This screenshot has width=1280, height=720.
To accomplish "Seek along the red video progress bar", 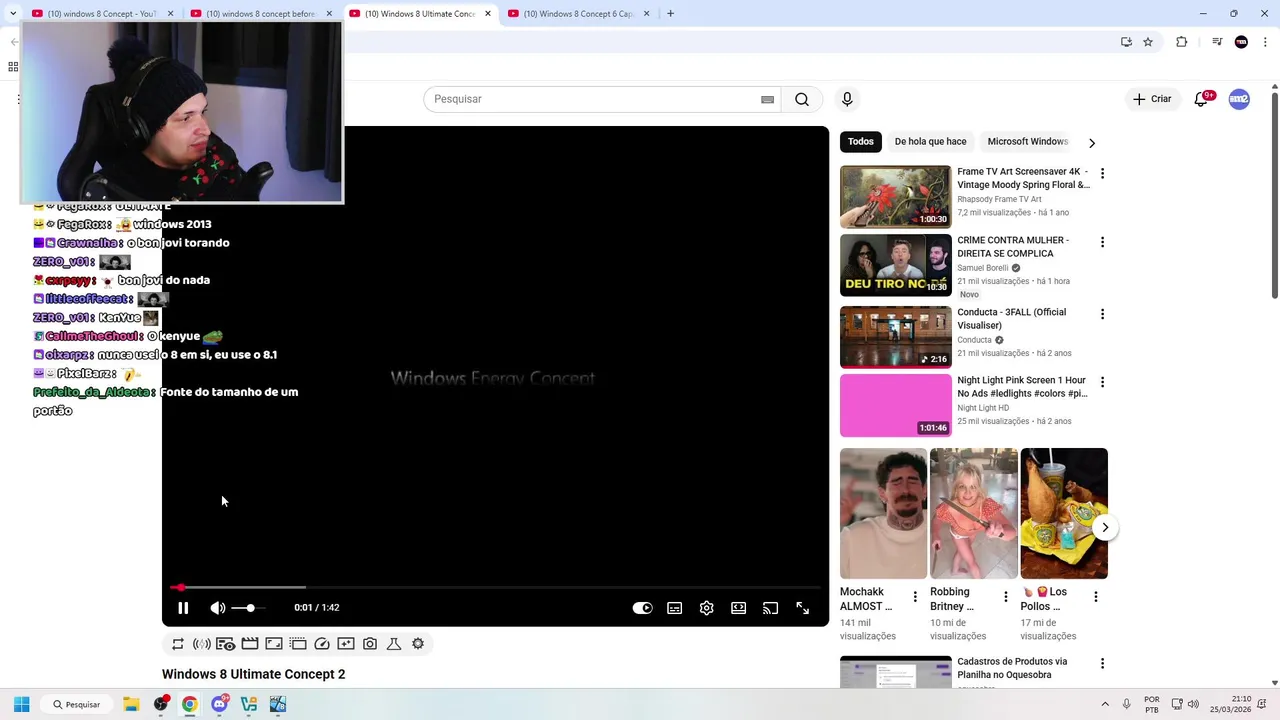I will pos(496,587).
